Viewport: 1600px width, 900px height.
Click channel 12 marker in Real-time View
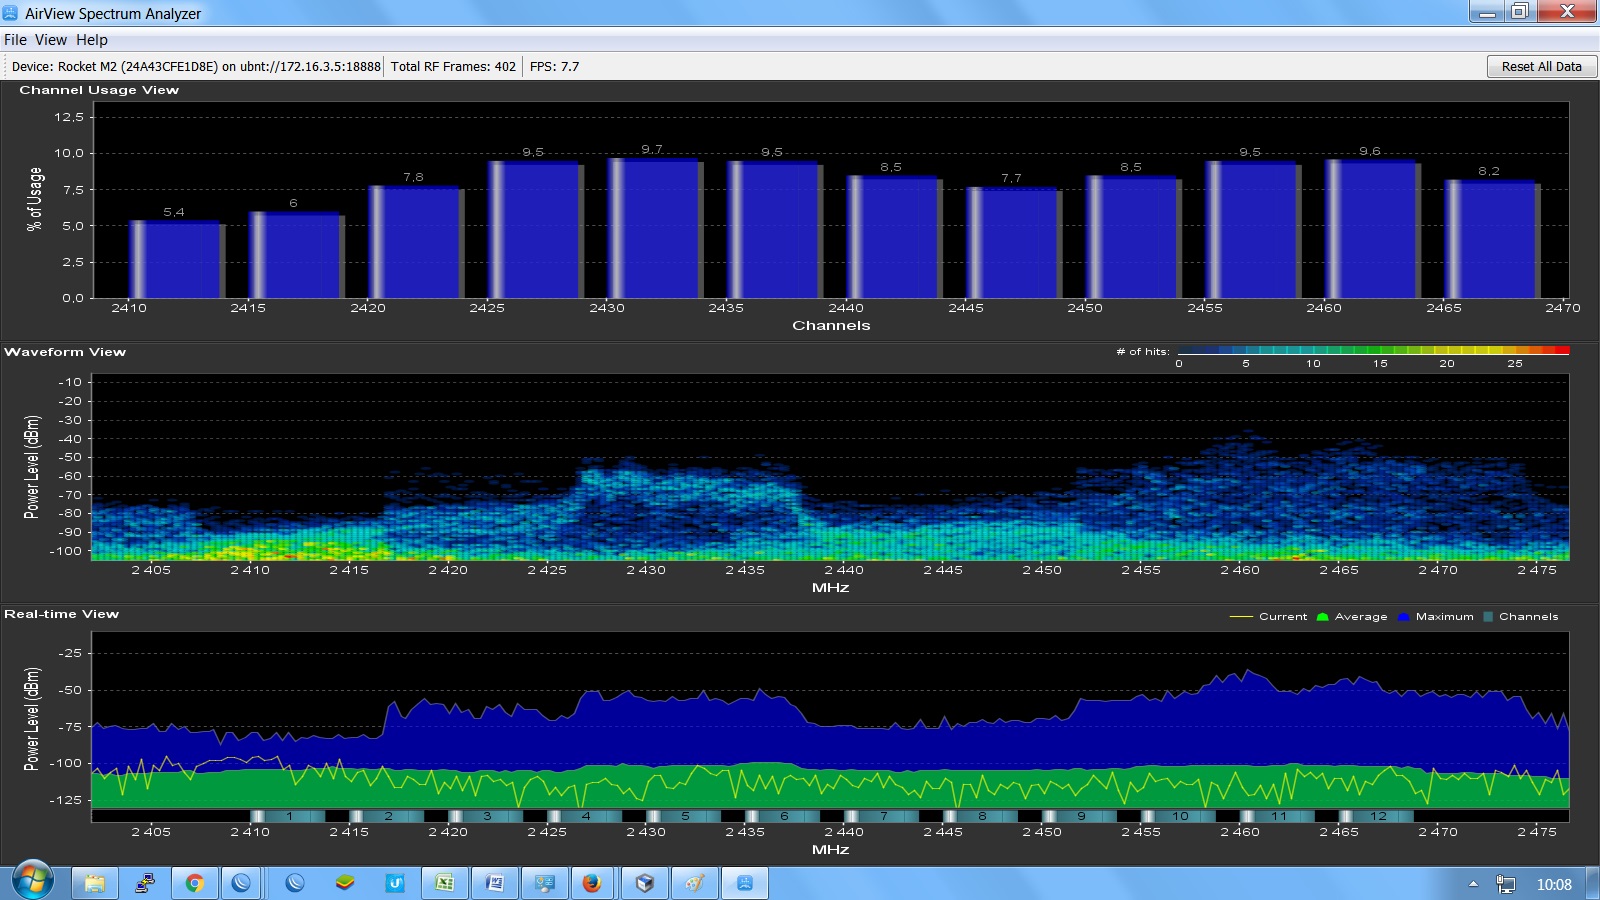1377,816
